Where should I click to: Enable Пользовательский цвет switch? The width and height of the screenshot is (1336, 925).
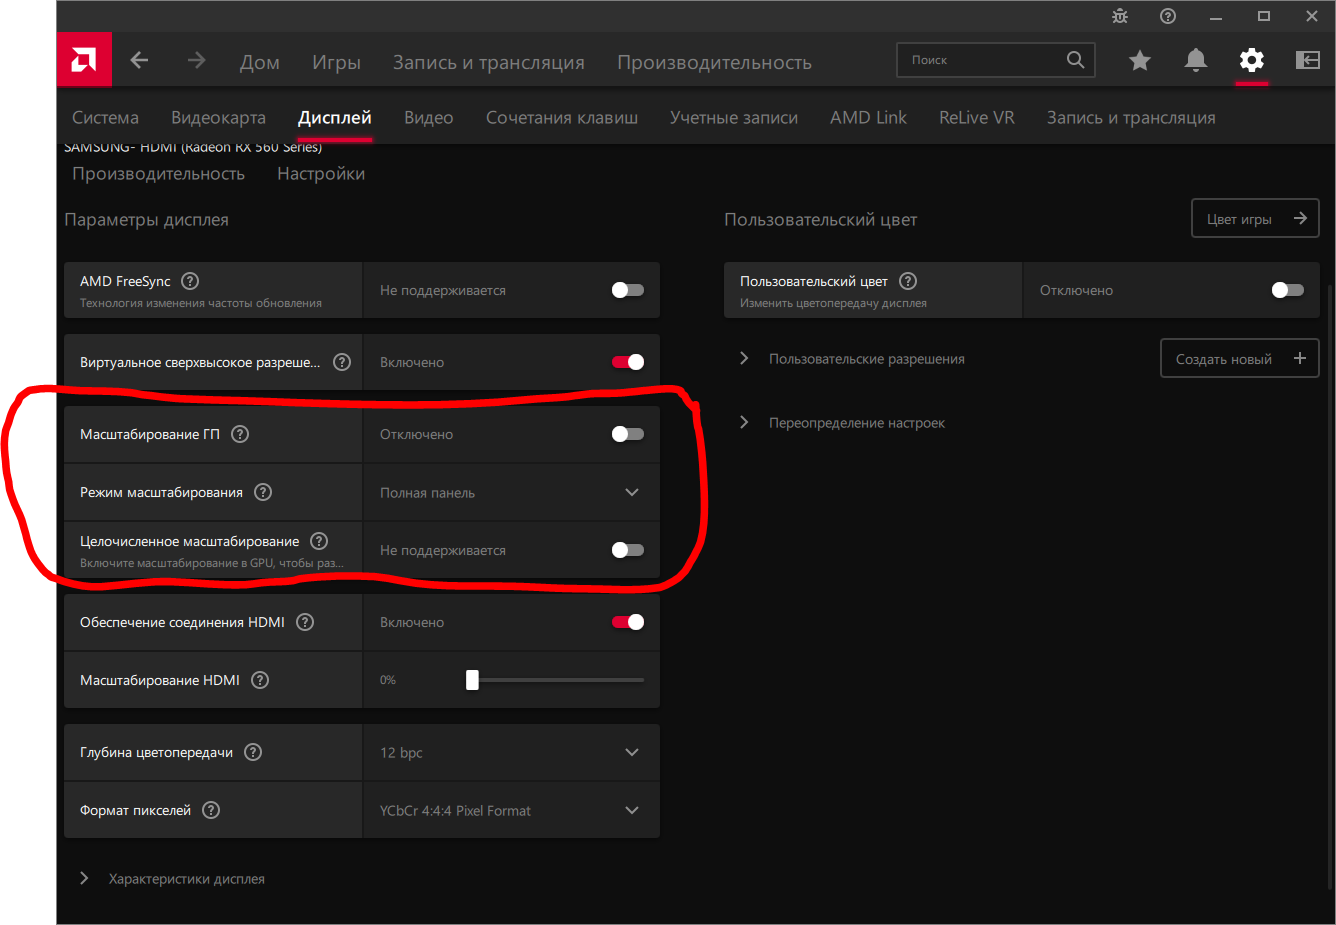[x=1288, y=290]
